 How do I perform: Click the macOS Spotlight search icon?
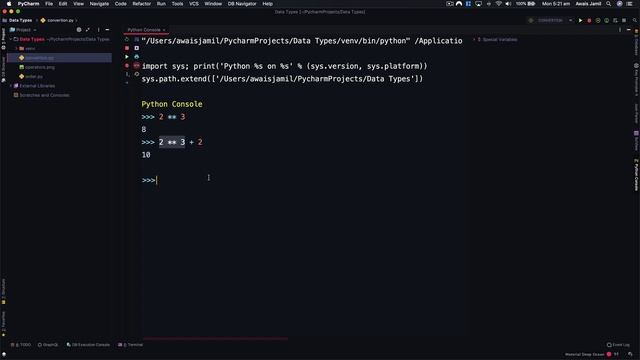pyautogui.click(x=609, y=4)
